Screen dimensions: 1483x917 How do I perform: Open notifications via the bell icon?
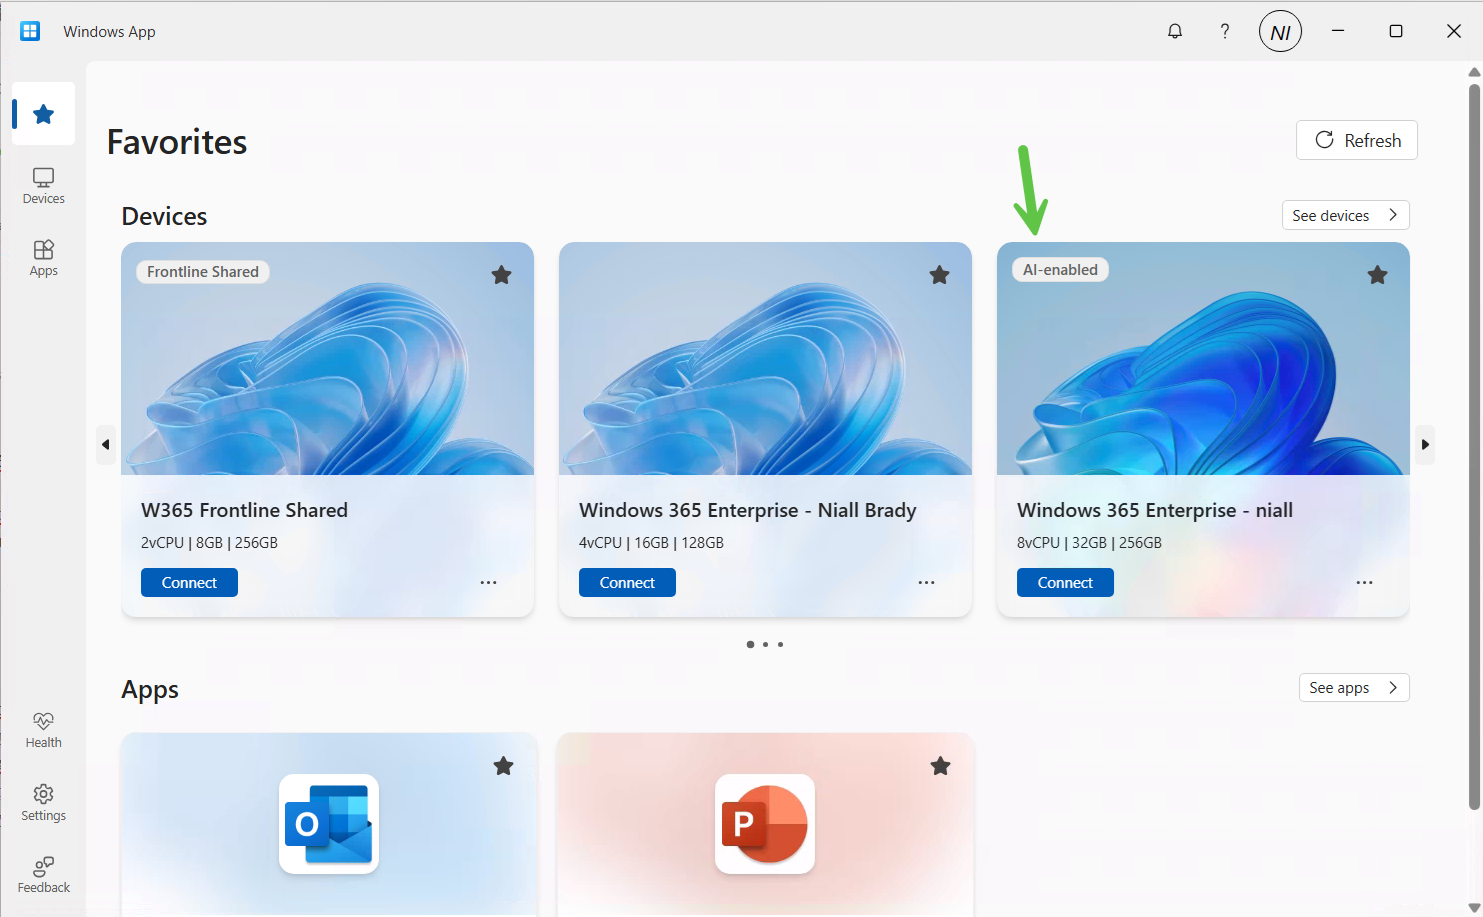[1175, 31]
